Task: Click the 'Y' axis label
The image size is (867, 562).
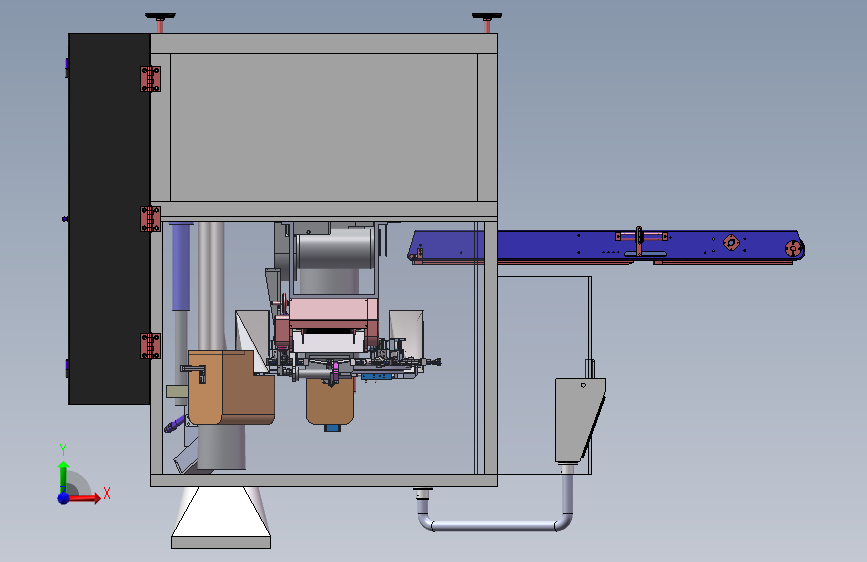Action: [x=63, y=450]
